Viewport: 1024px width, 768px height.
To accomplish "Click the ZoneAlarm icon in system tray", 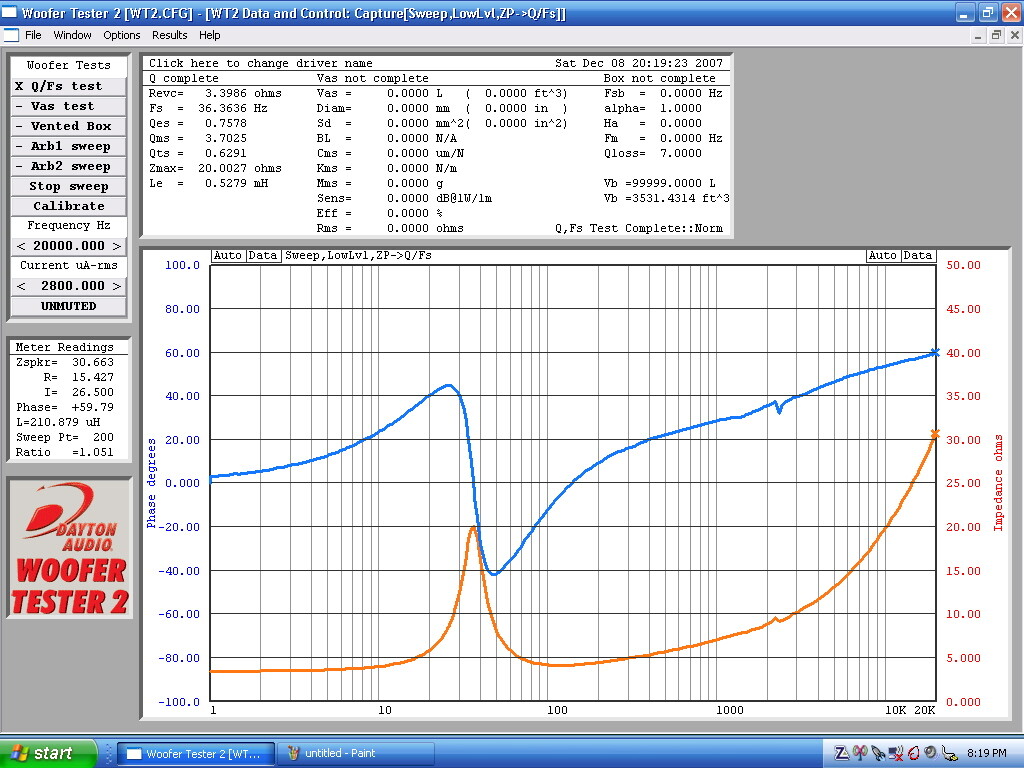I will 842,753.
